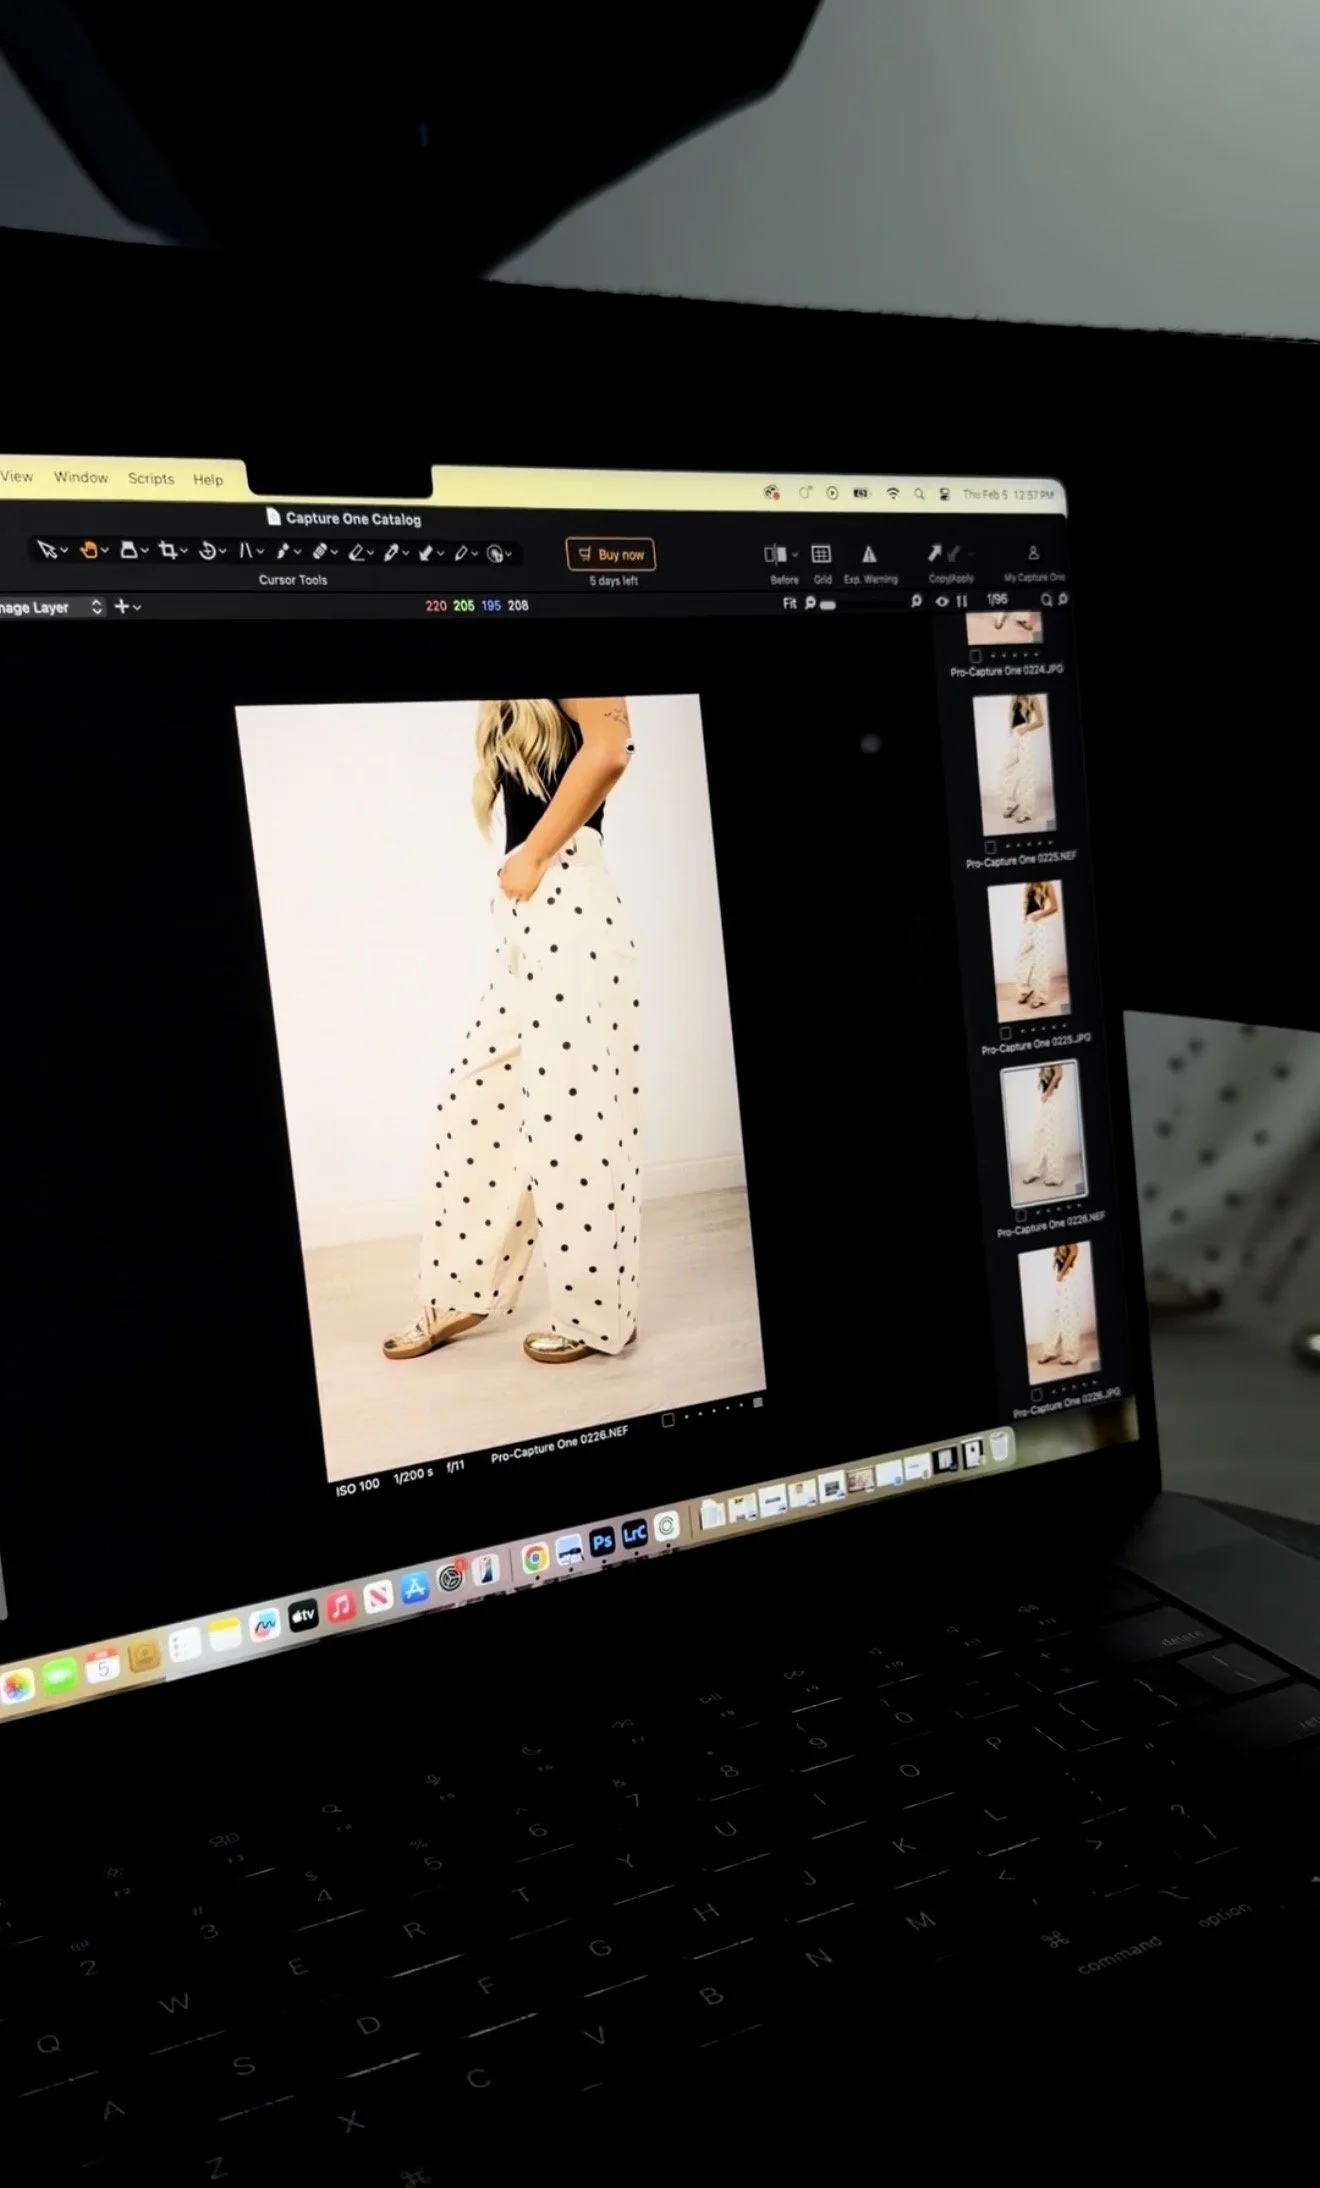This screenshot has height=2188, width=1320.
Task: Expand the Pan hand tool chevron
Action: (x=104, y=551)
